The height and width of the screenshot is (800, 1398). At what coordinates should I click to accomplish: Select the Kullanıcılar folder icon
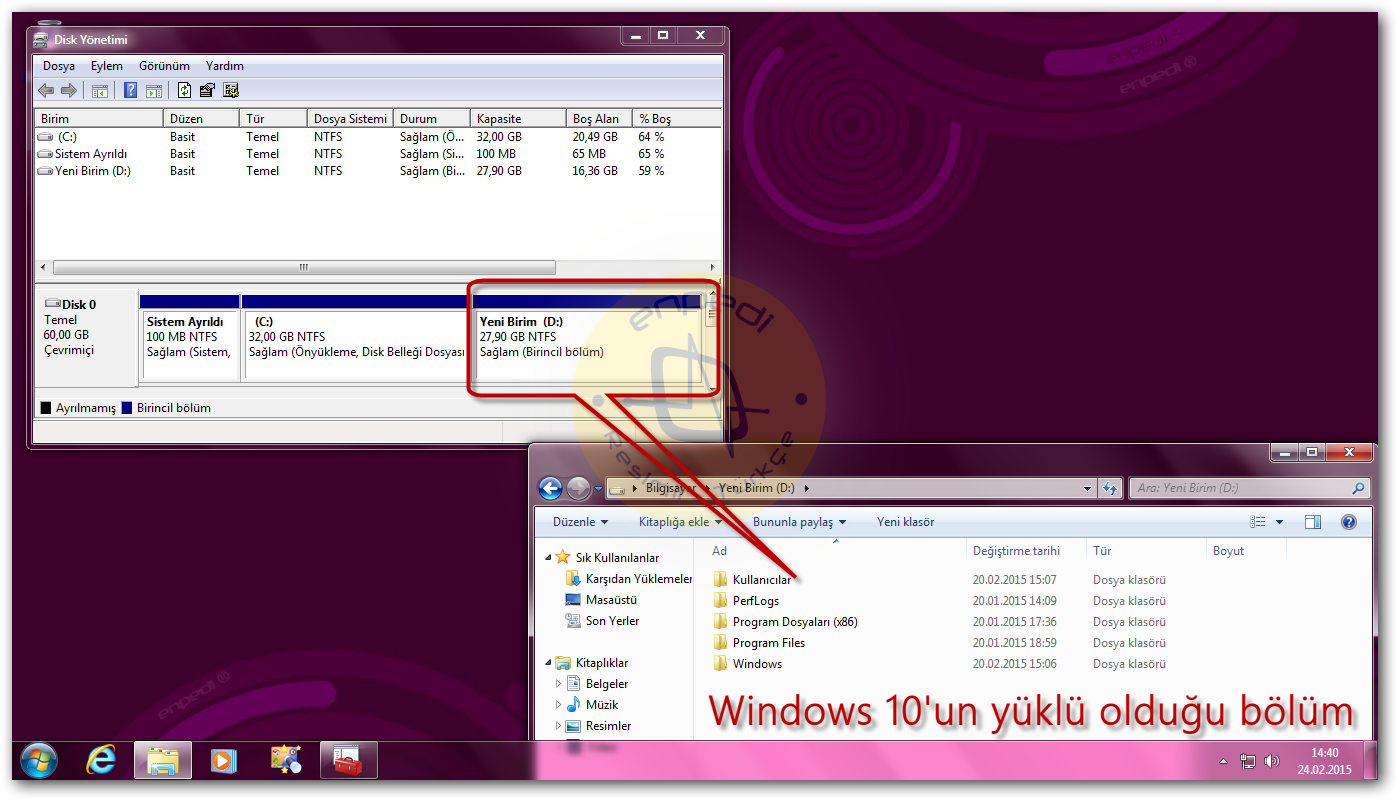pos(720,580)
